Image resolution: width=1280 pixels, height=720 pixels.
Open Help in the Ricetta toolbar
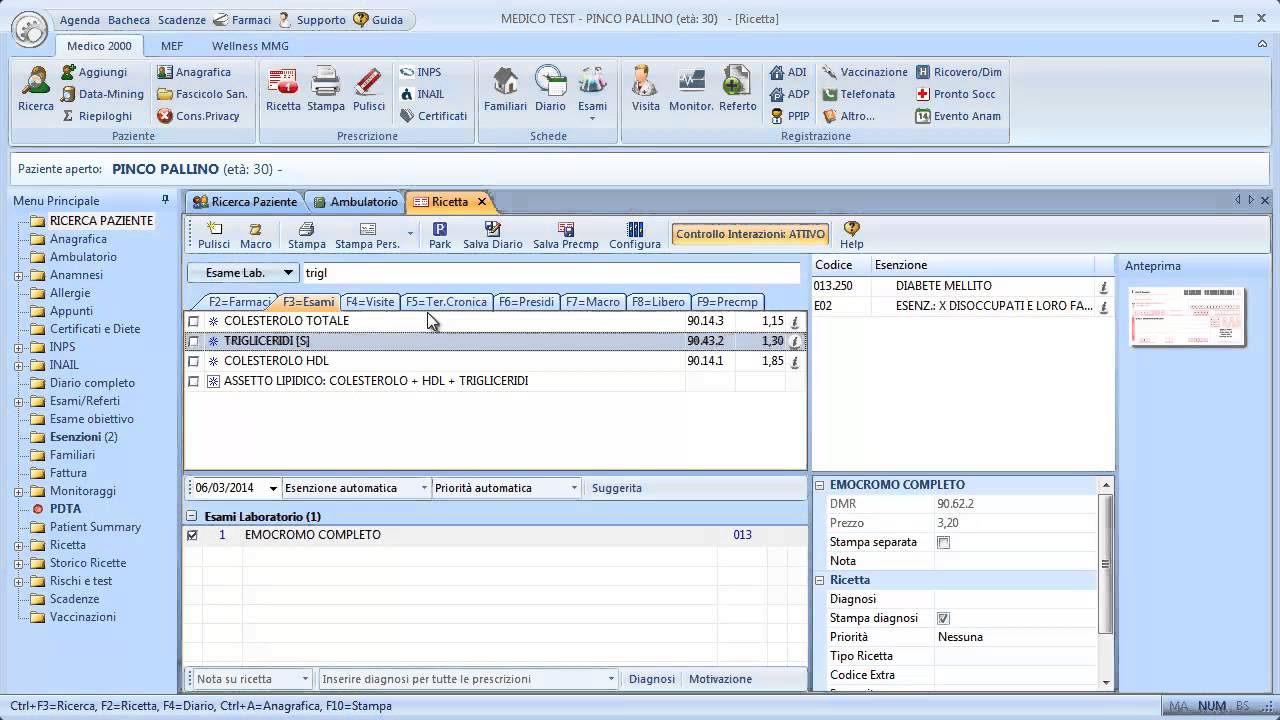tap(852, 236)
